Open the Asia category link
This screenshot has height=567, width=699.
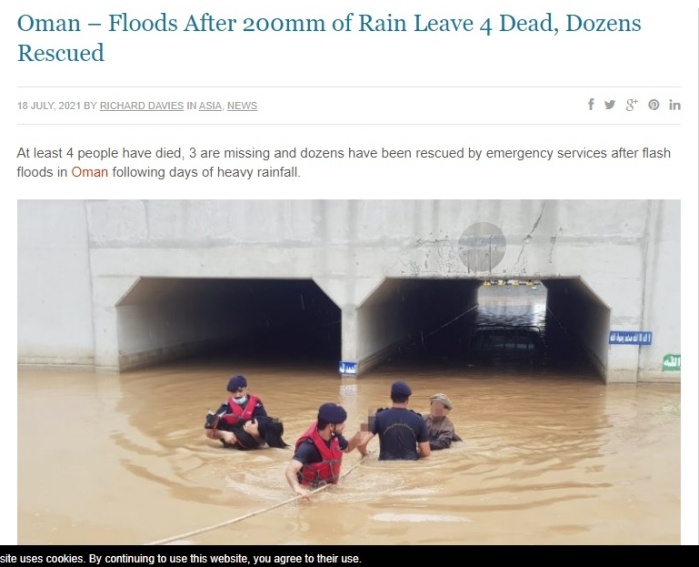210,106
